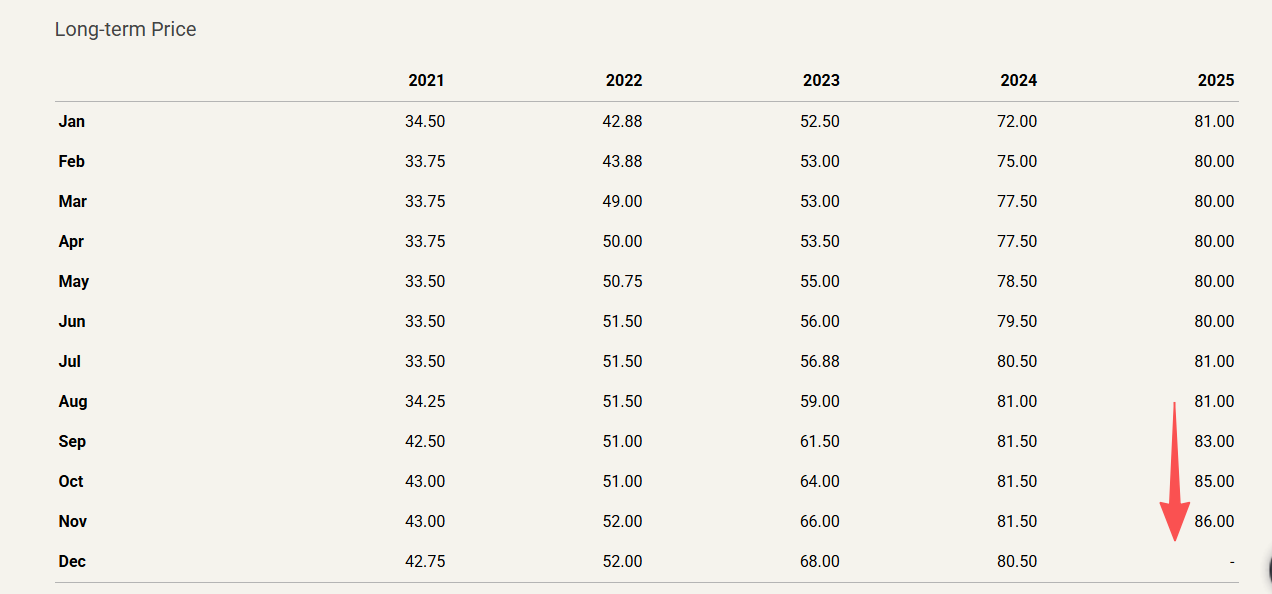1272x594 pixels.
Task: Click the Oct 2025 price 85.00
Action: coord(1214,482)
